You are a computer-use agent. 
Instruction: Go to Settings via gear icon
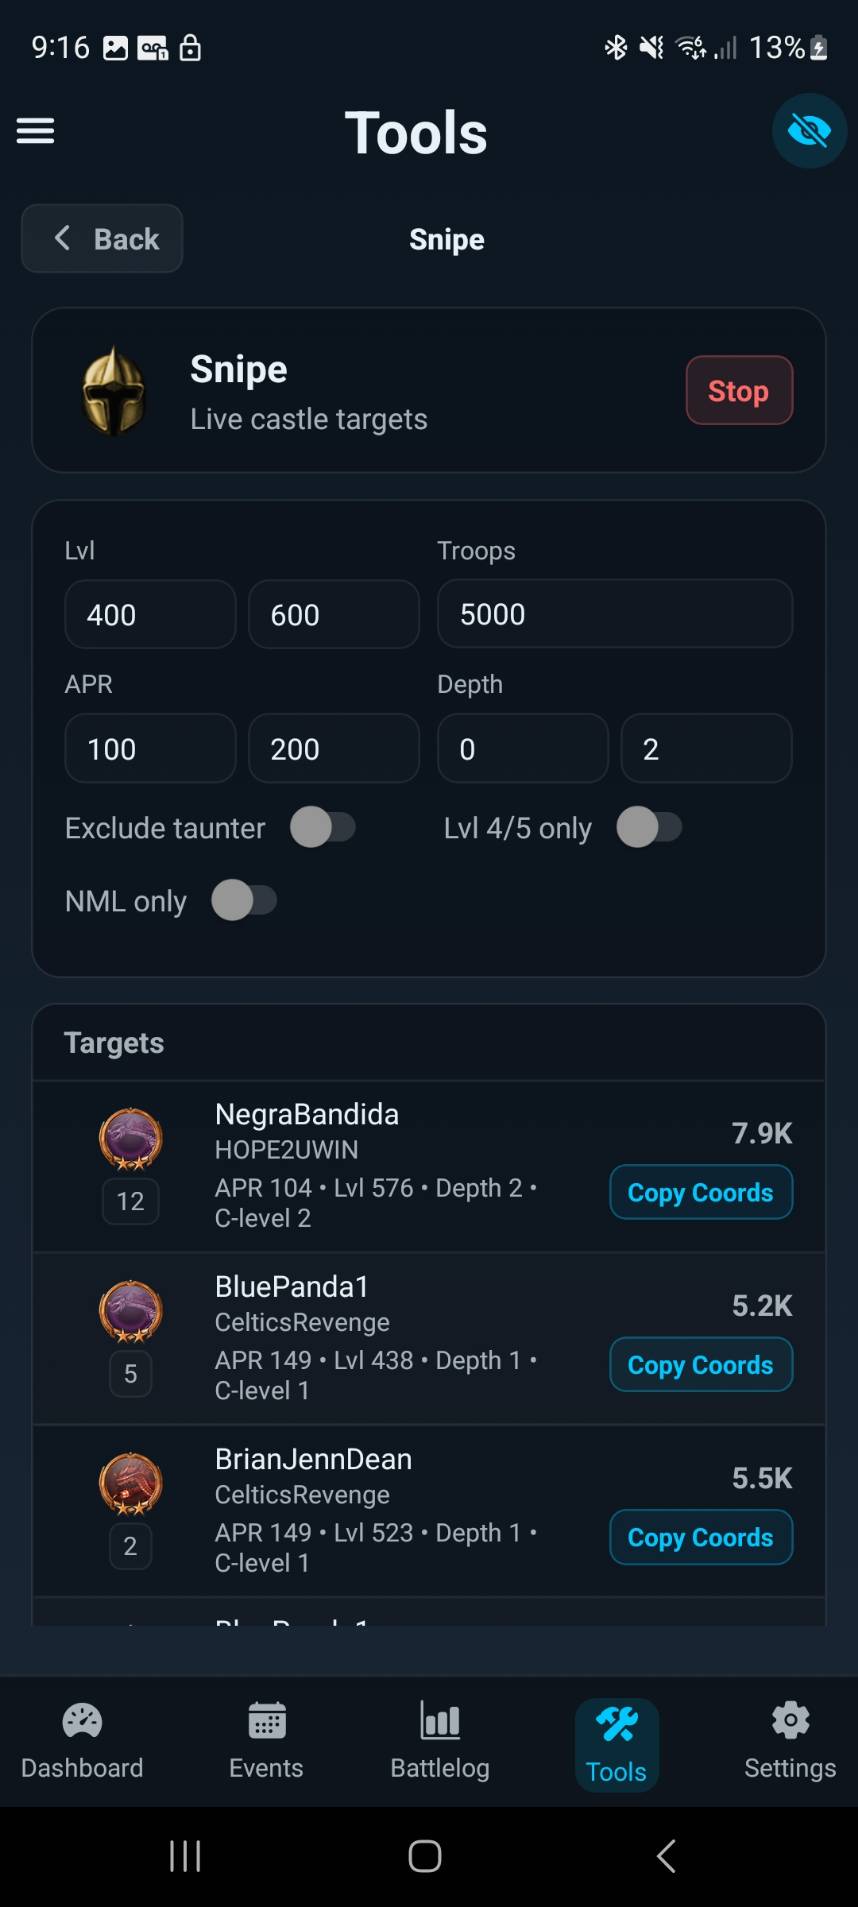click(790, 1741)
